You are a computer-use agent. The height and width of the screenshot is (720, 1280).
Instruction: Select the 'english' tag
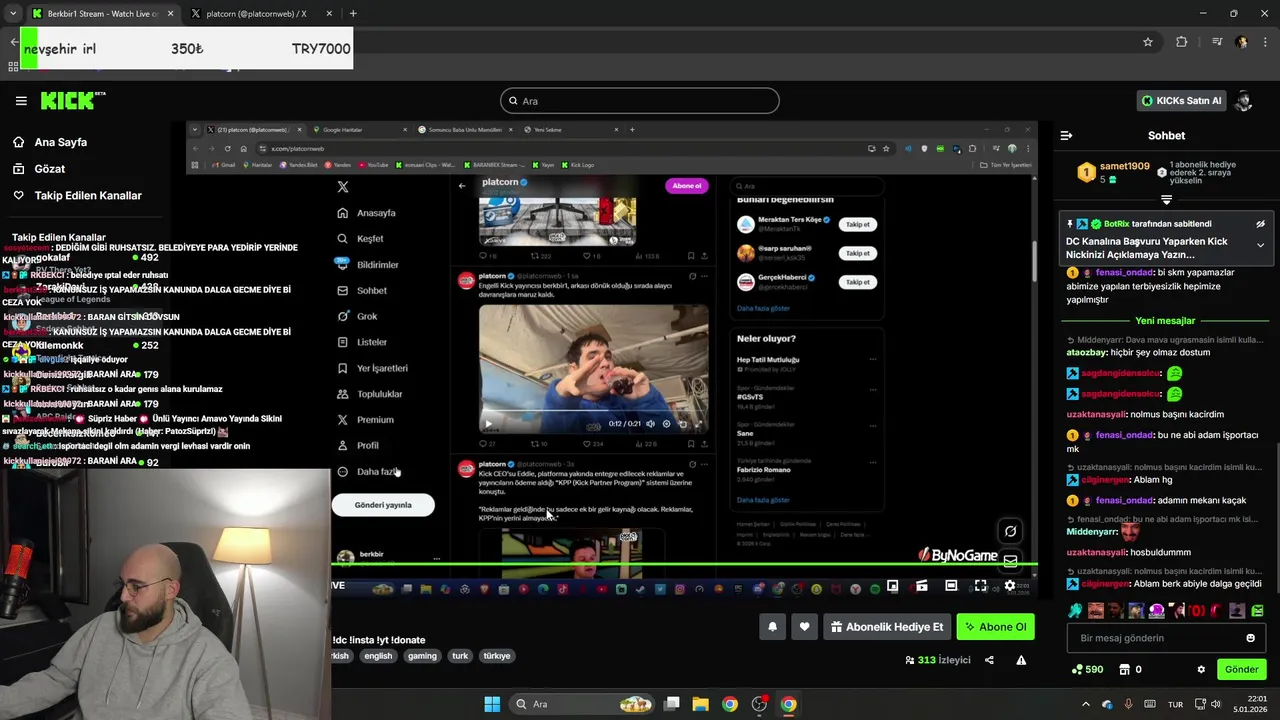pos(378,656)
